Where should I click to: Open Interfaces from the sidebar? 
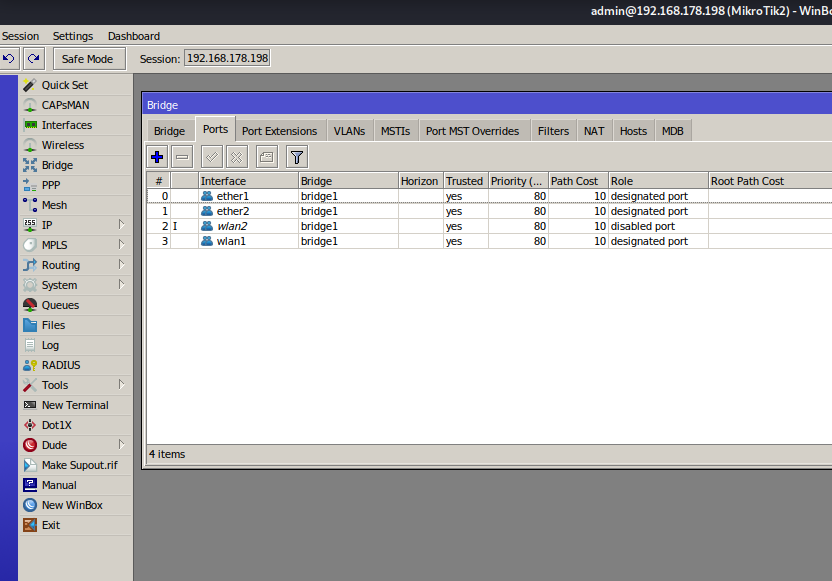pyautogui.click(x=75, y=125)
